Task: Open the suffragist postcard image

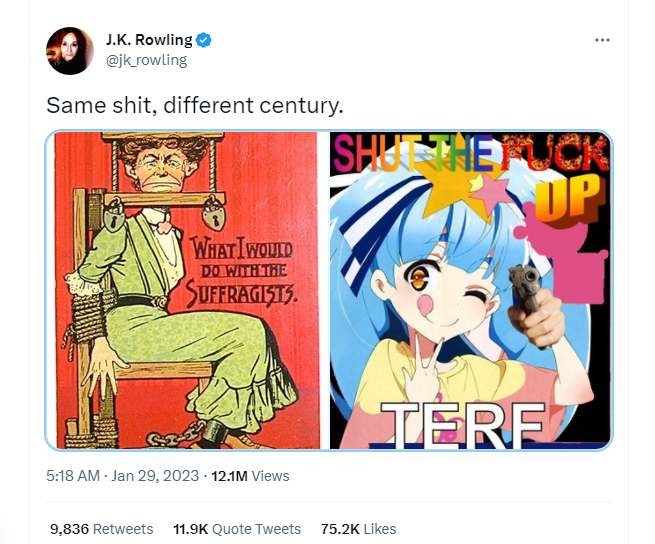Action: coord(187,290)
